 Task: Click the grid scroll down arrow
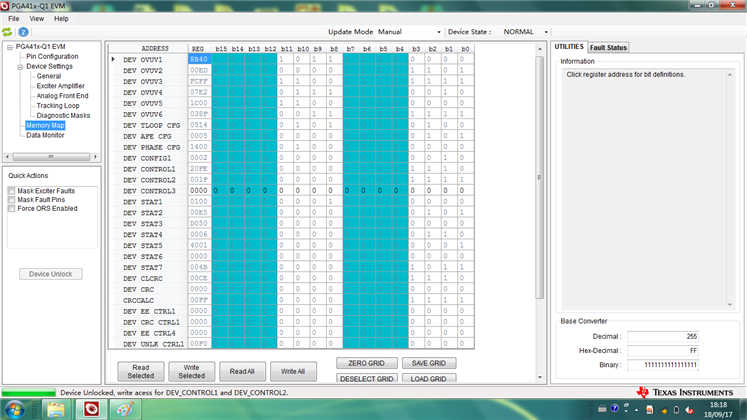pyautogui.click(x=540, y=378)
